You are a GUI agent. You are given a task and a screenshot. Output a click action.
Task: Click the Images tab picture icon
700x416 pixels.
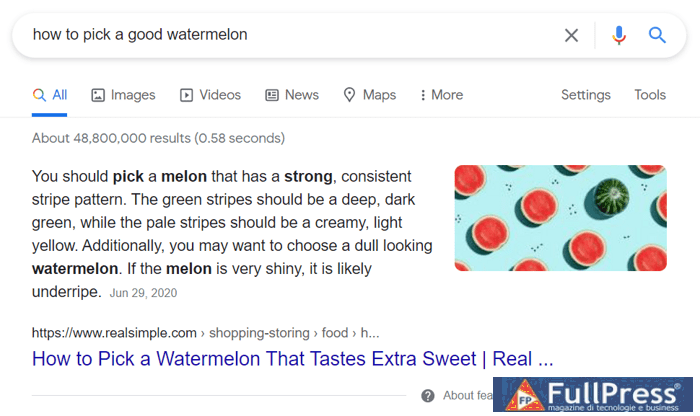(x=98, y=95)
